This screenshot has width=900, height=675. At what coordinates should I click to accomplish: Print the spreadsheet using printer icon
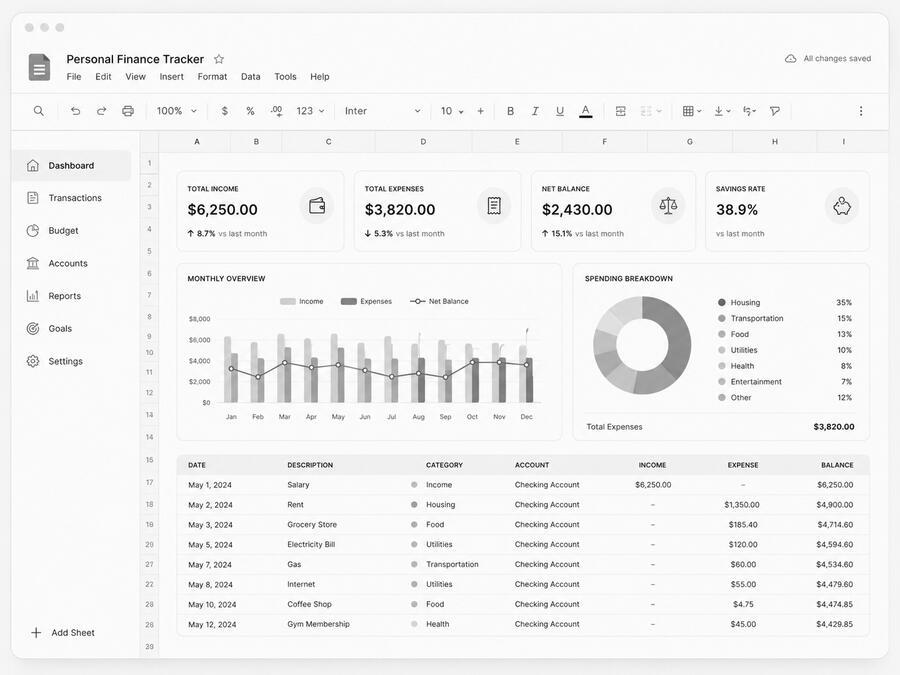pyautogui.click(x=128, y=111)
